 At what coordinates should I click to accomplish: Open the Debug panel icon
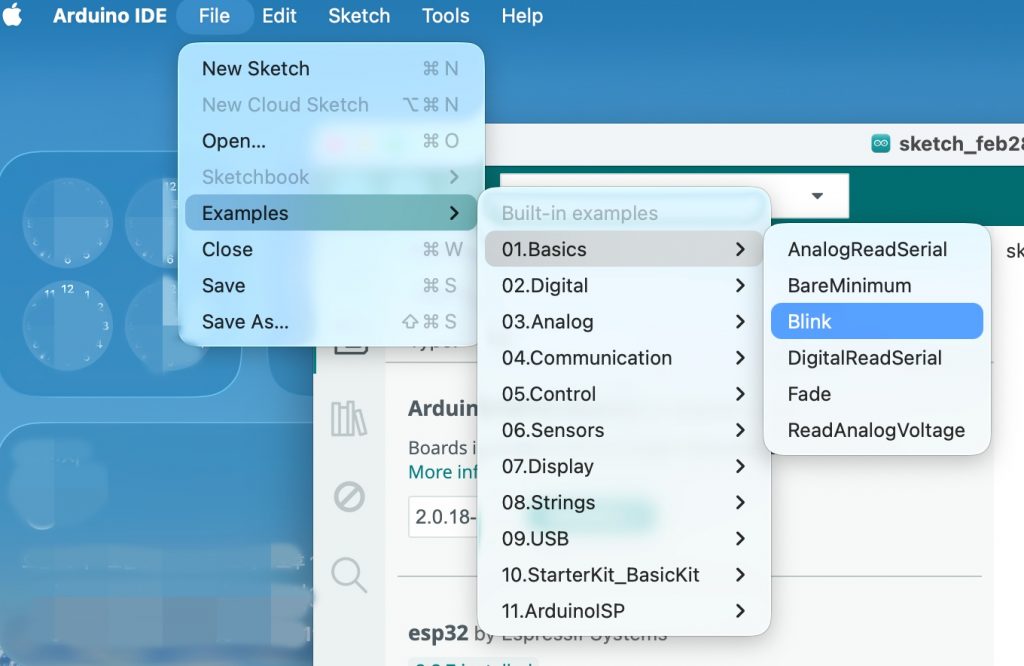tap(349, 496)
